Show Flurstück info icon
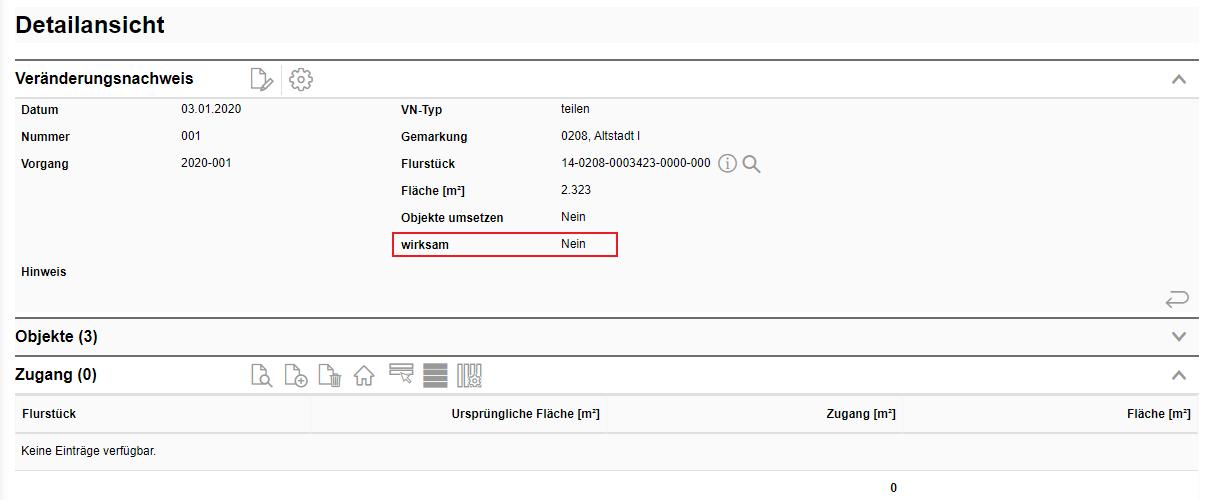1206x500 pixels. point(727,164)
